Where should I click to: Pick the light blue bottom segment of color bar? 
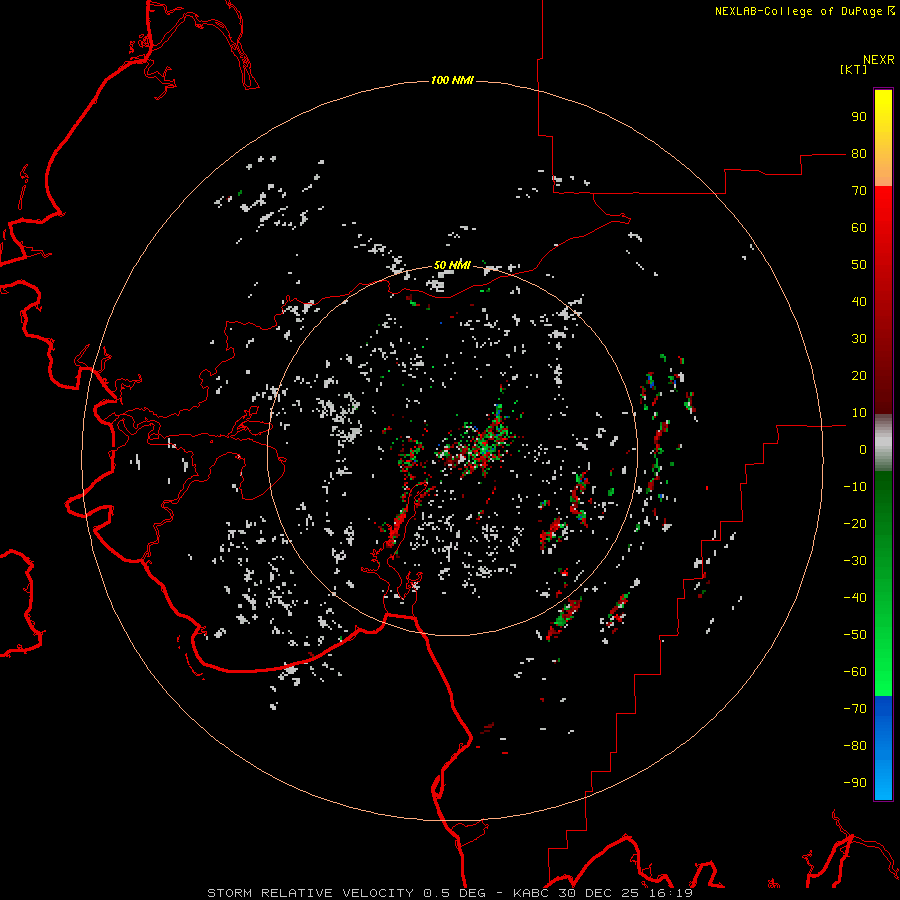[883, 781]
